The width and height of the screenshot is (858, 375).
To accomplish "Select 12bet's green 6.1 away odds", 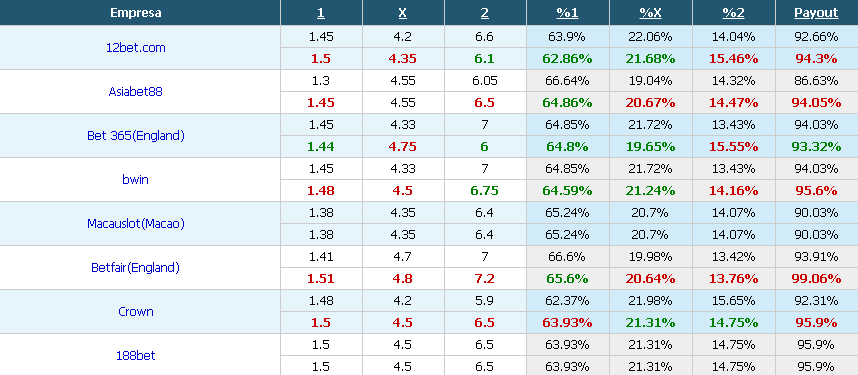I will pos(485,59).
